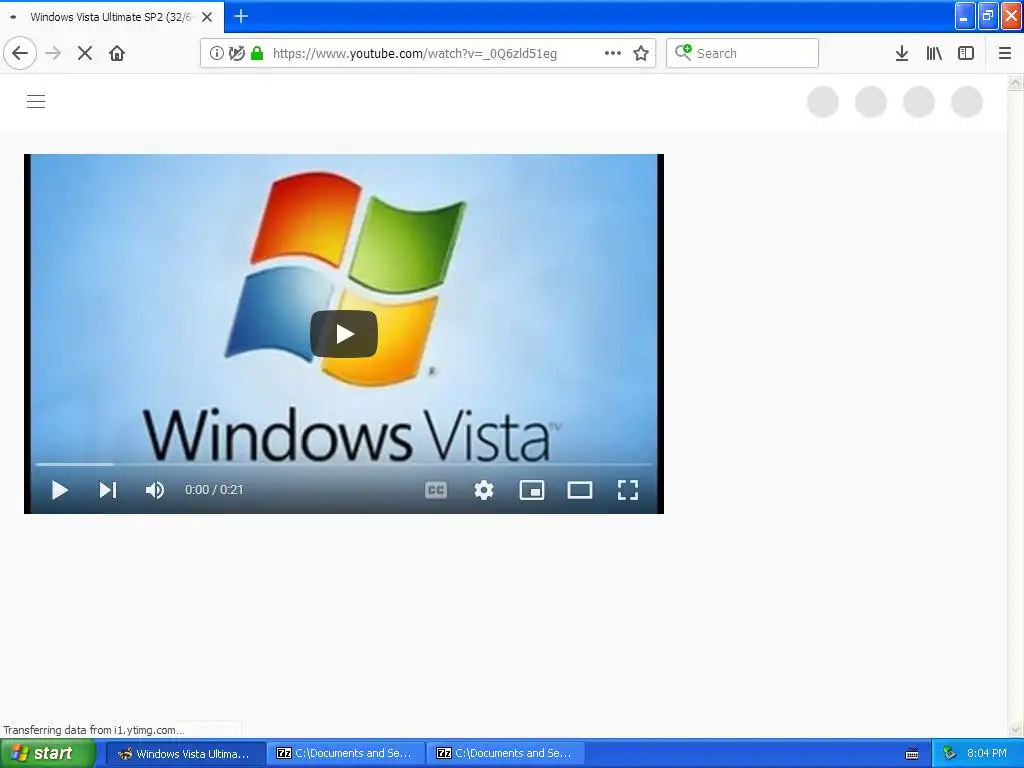
Task: Toggle closed captions CC
Action: (x=436, y=490)
